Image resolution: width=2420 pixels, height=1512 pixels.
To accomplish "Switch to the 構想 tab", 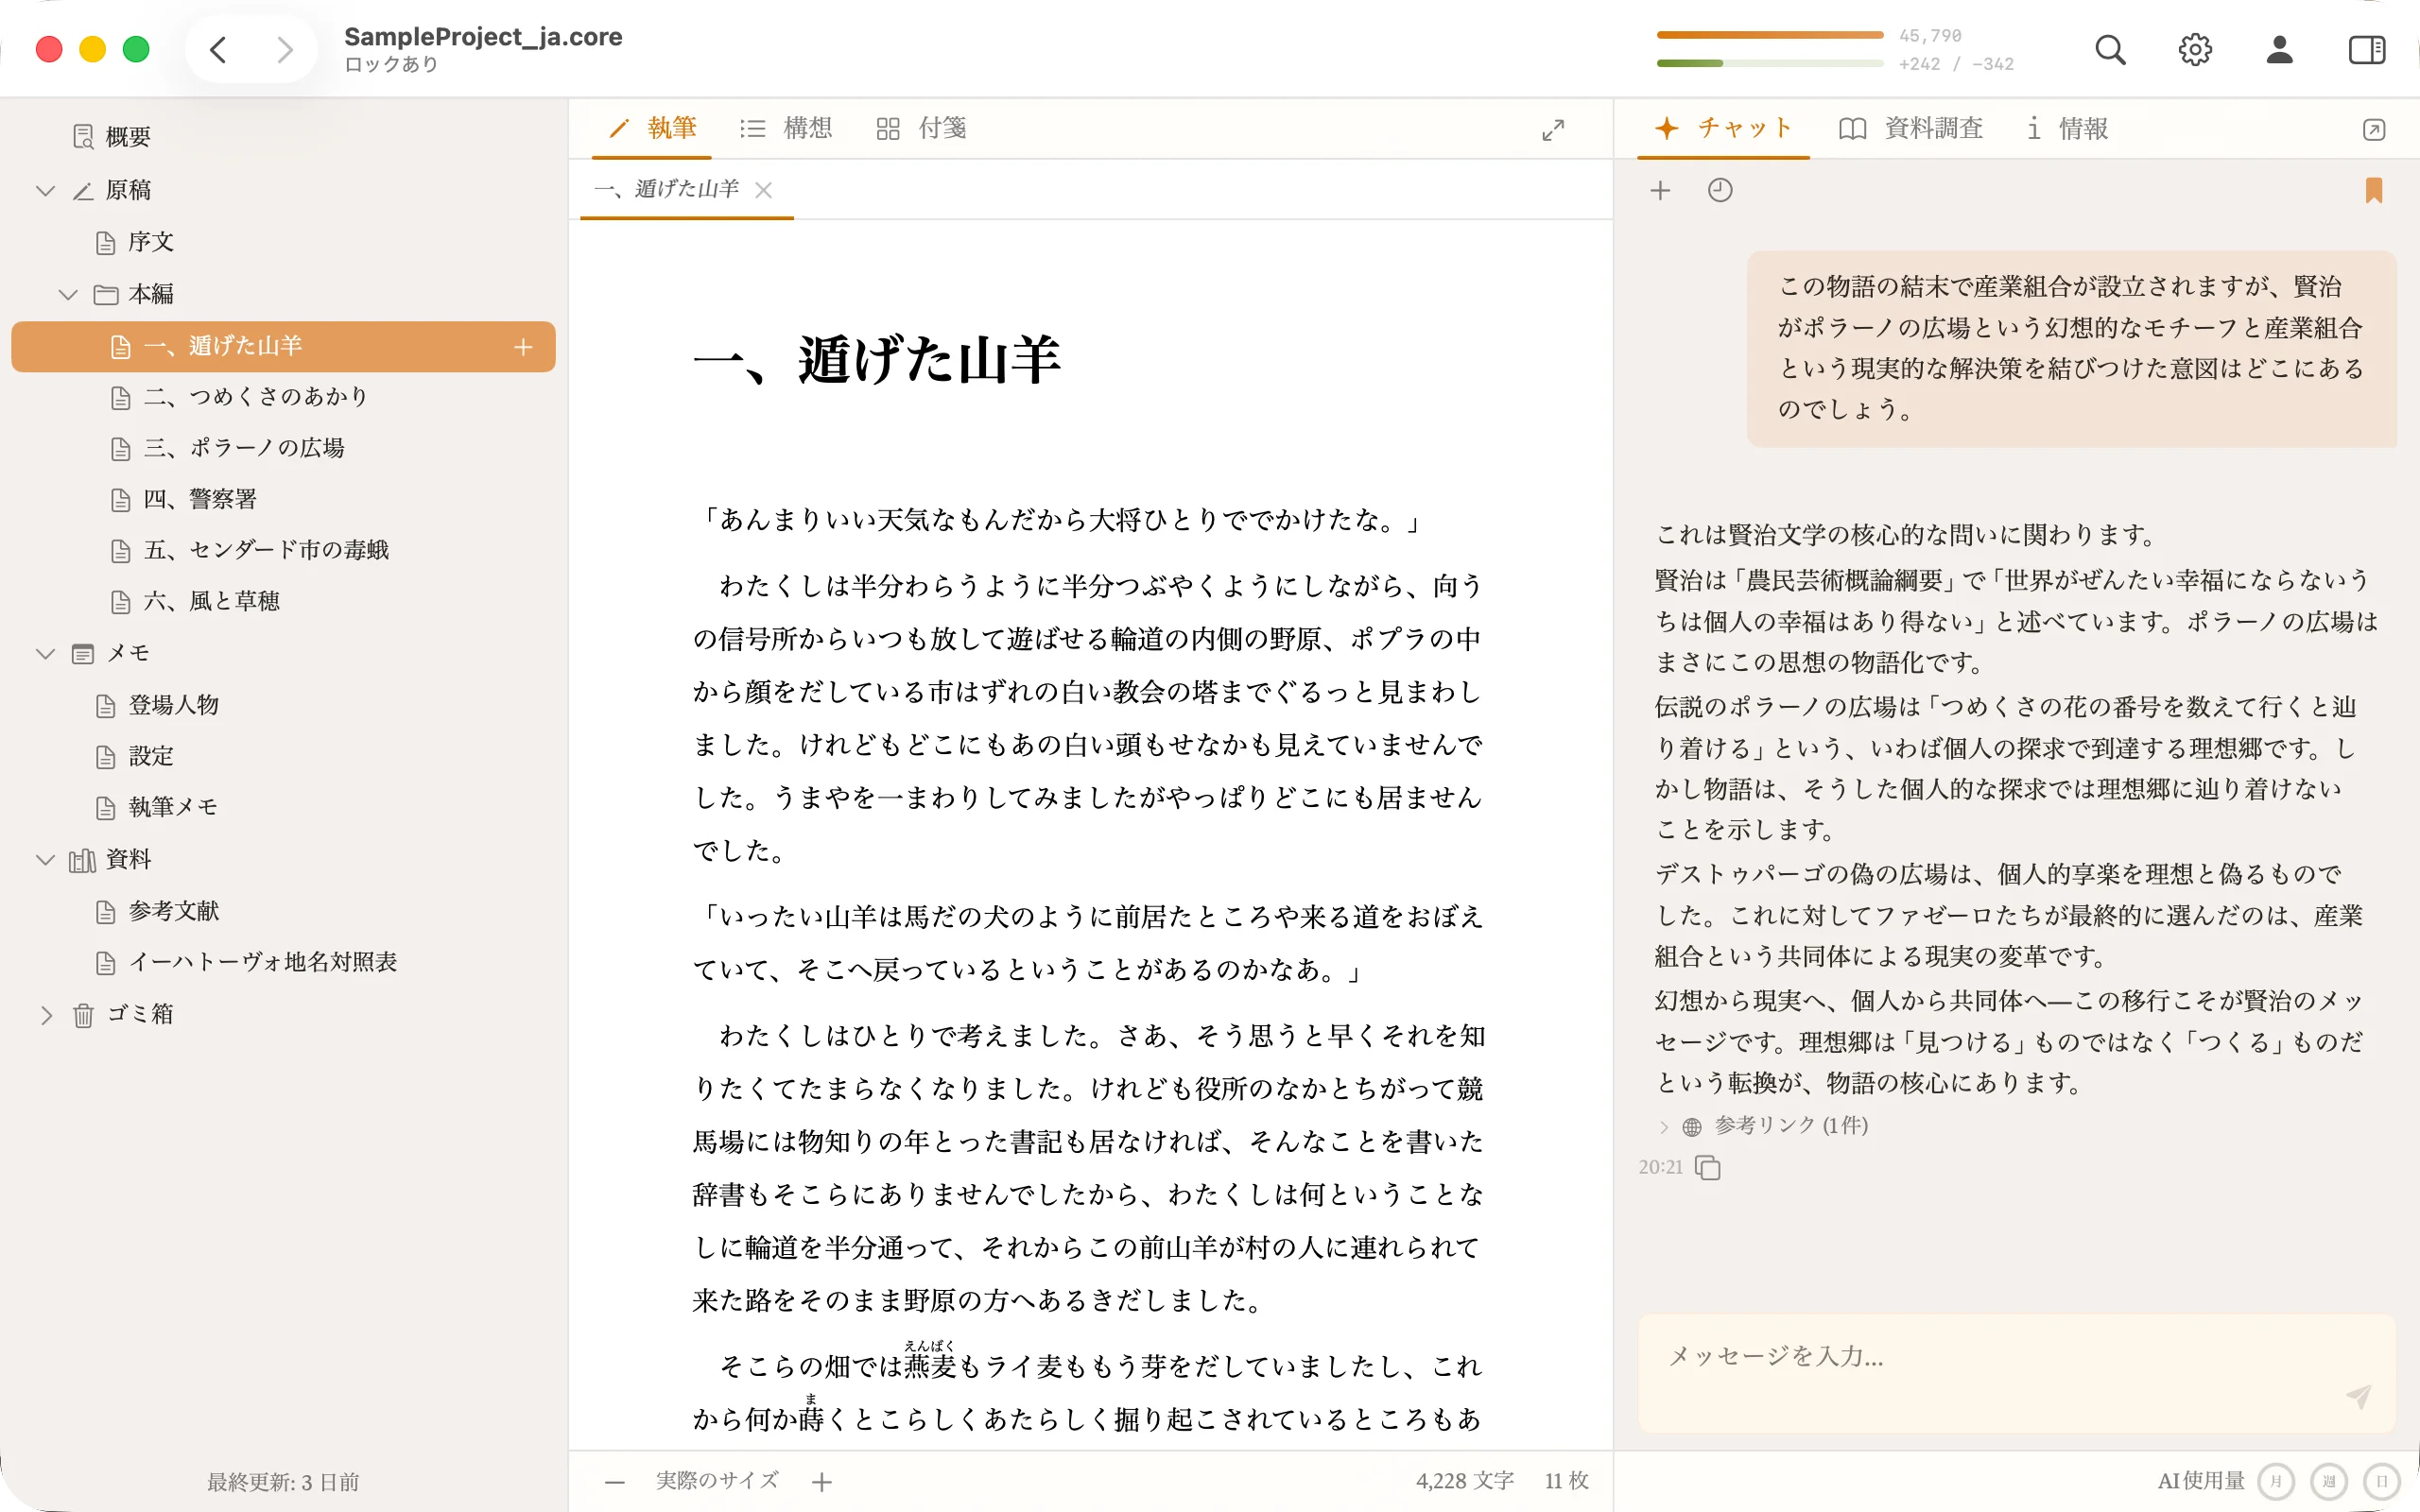I will click(x=786, y=128).
